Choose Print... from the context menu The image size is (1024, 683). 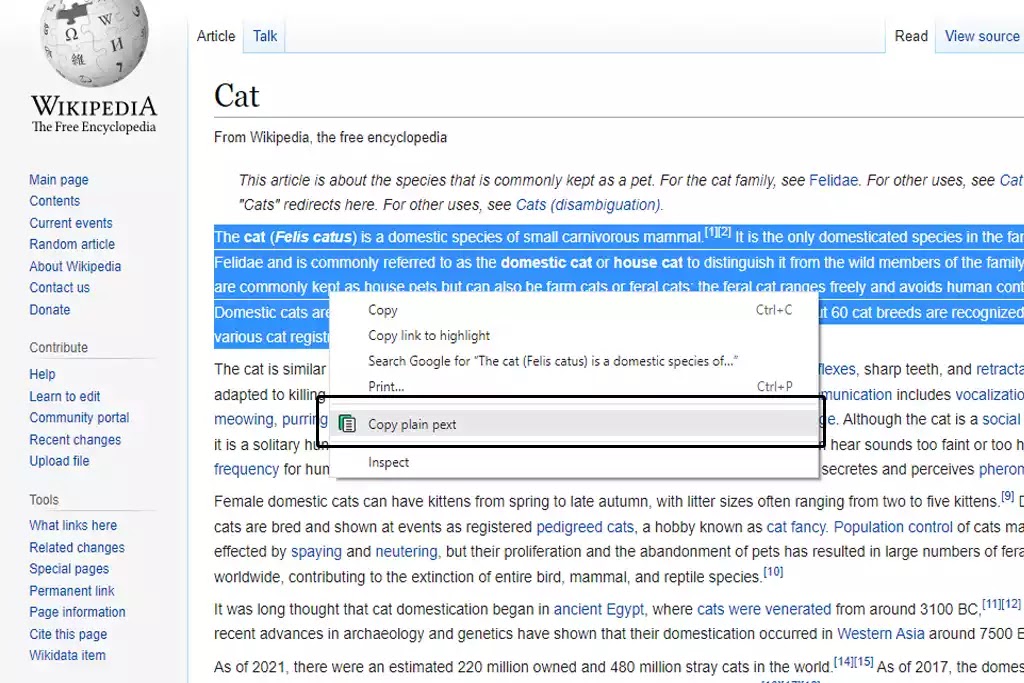pos(575,387)
